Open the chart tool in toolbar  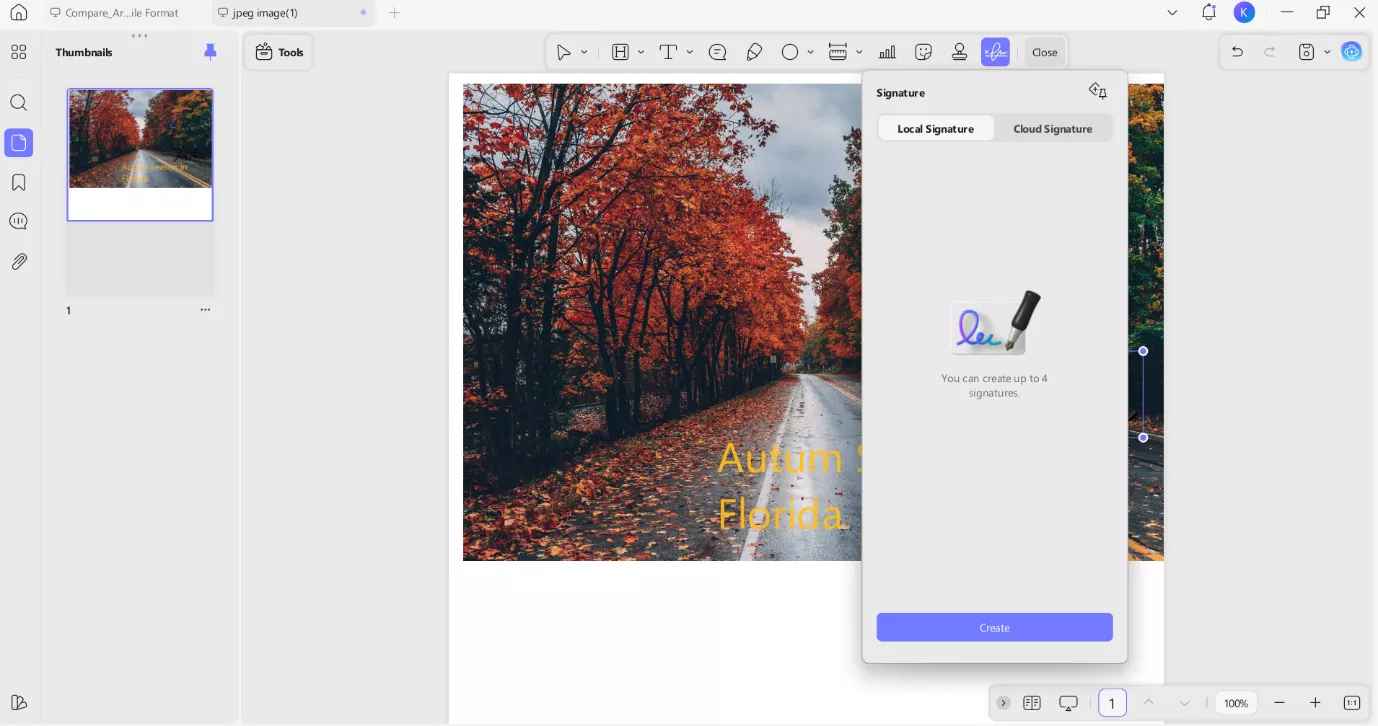[x=887, y=52]
